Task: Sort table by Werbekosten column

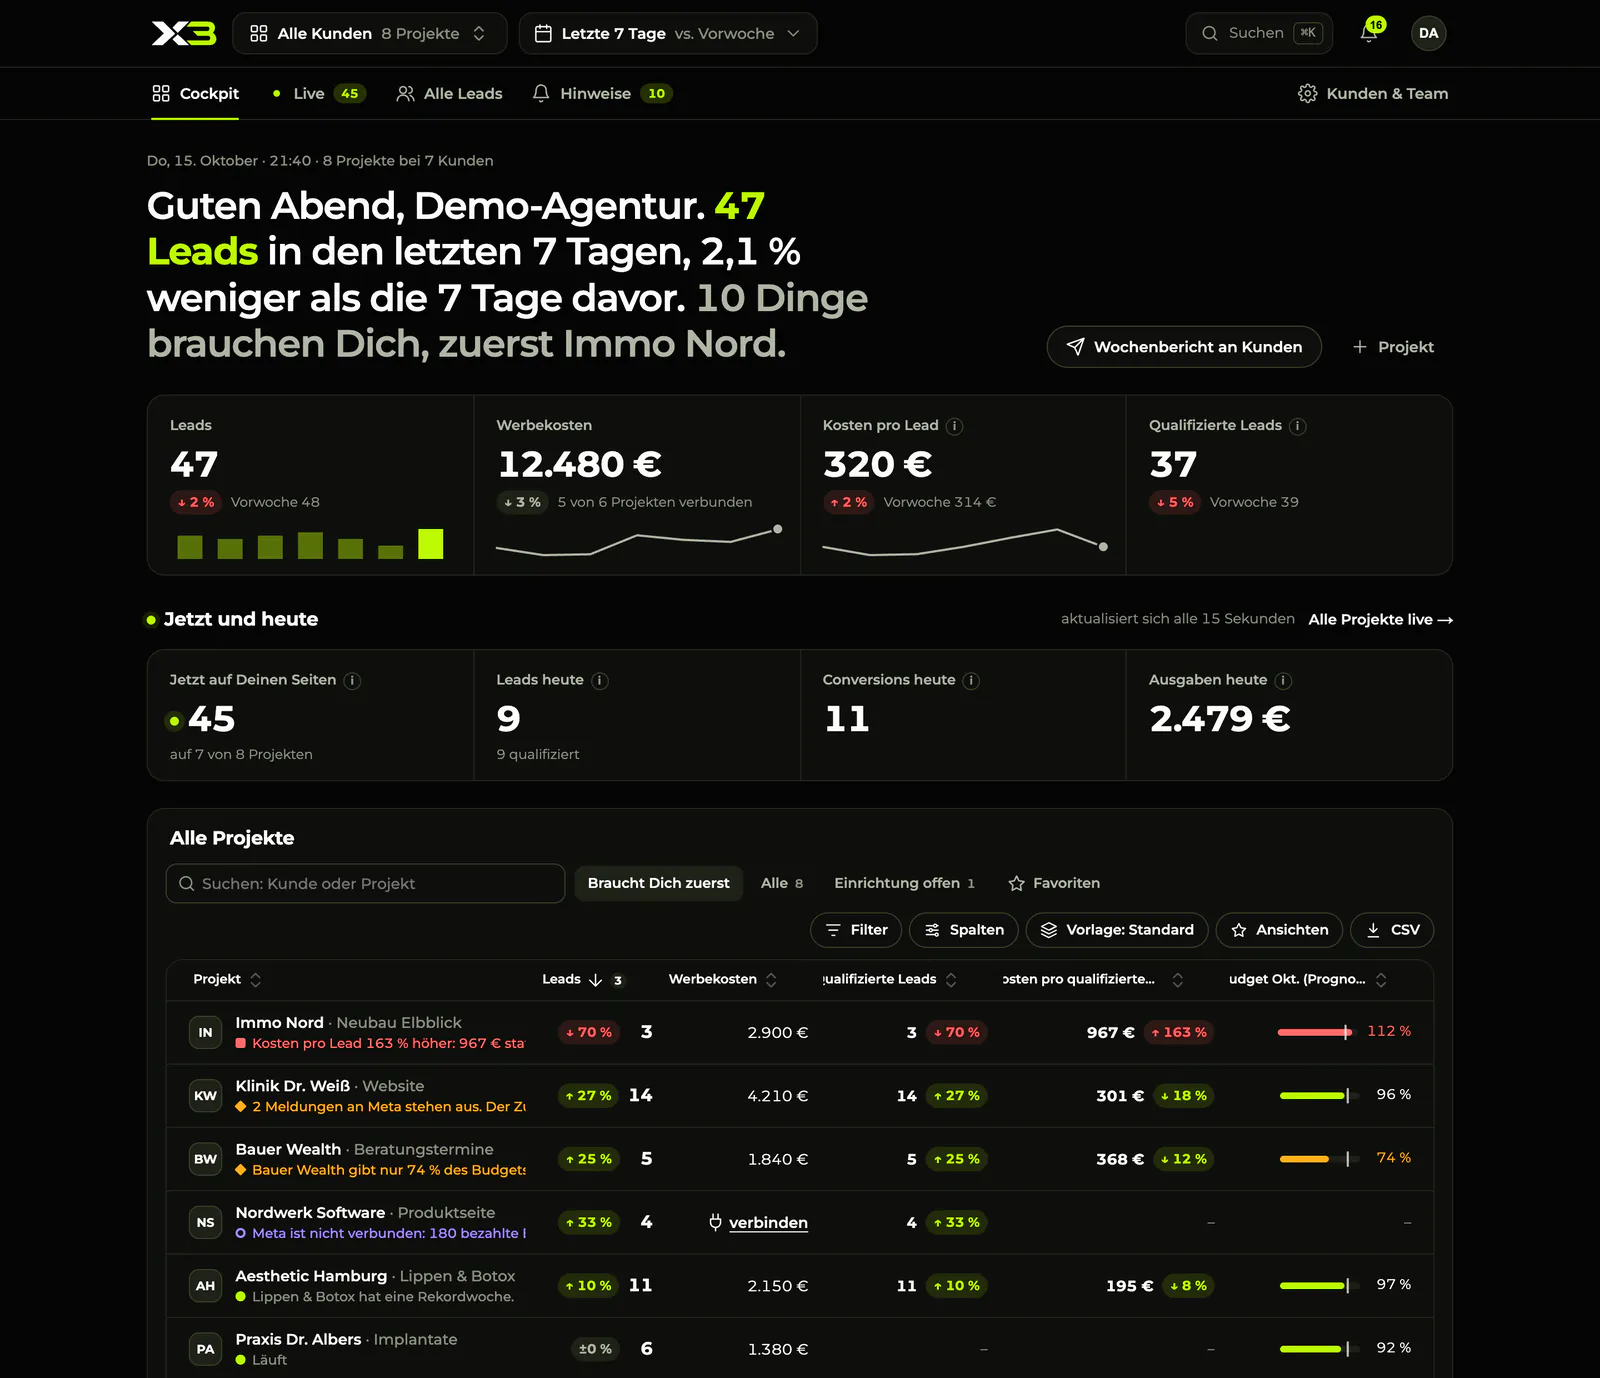Action: (x=722, y=979)
